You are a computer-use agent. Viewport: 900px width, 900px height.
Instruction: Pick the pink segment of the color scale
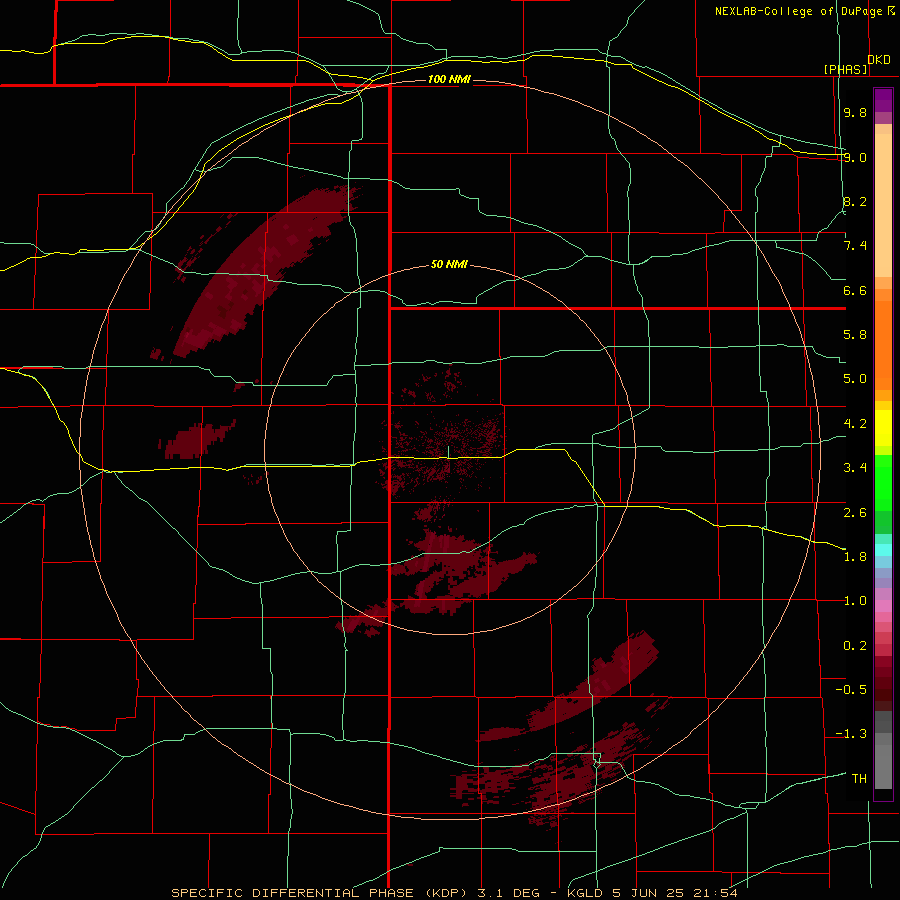click(883, 606)
